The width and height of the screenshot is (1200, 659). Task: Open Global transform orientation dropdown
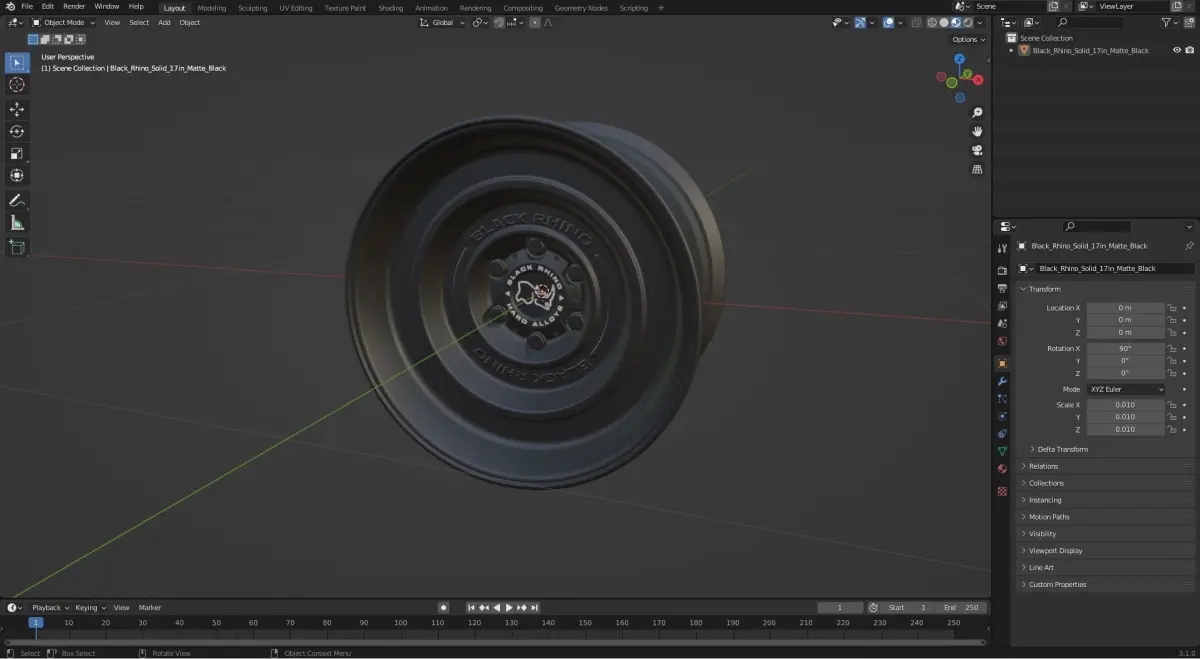442,22
